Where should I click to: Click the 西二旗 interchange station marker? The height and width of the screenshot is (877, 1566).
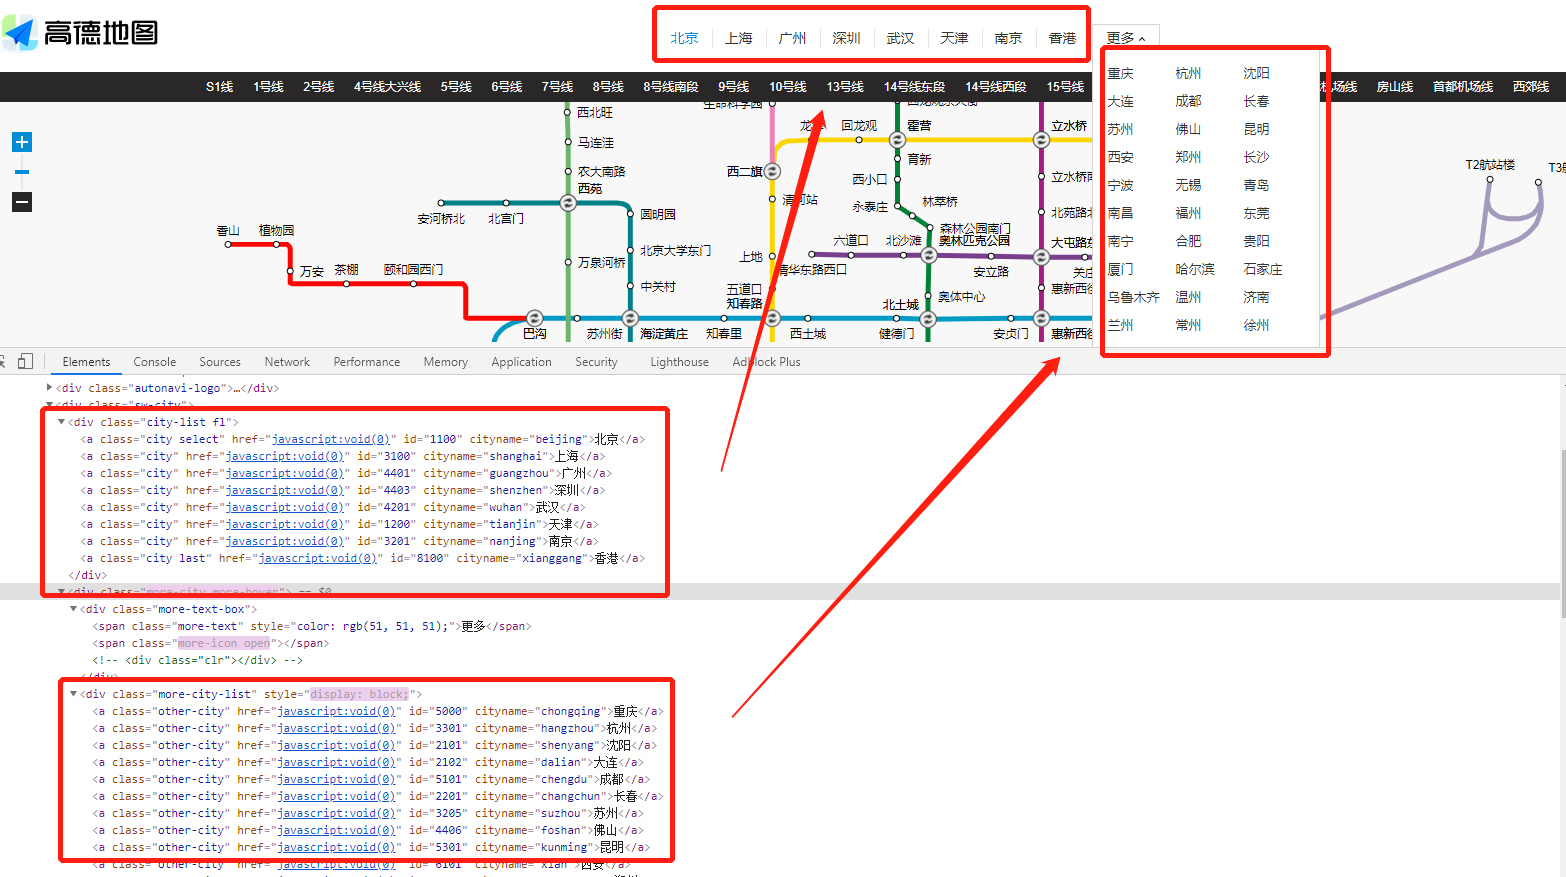click(x=772, y=171)
